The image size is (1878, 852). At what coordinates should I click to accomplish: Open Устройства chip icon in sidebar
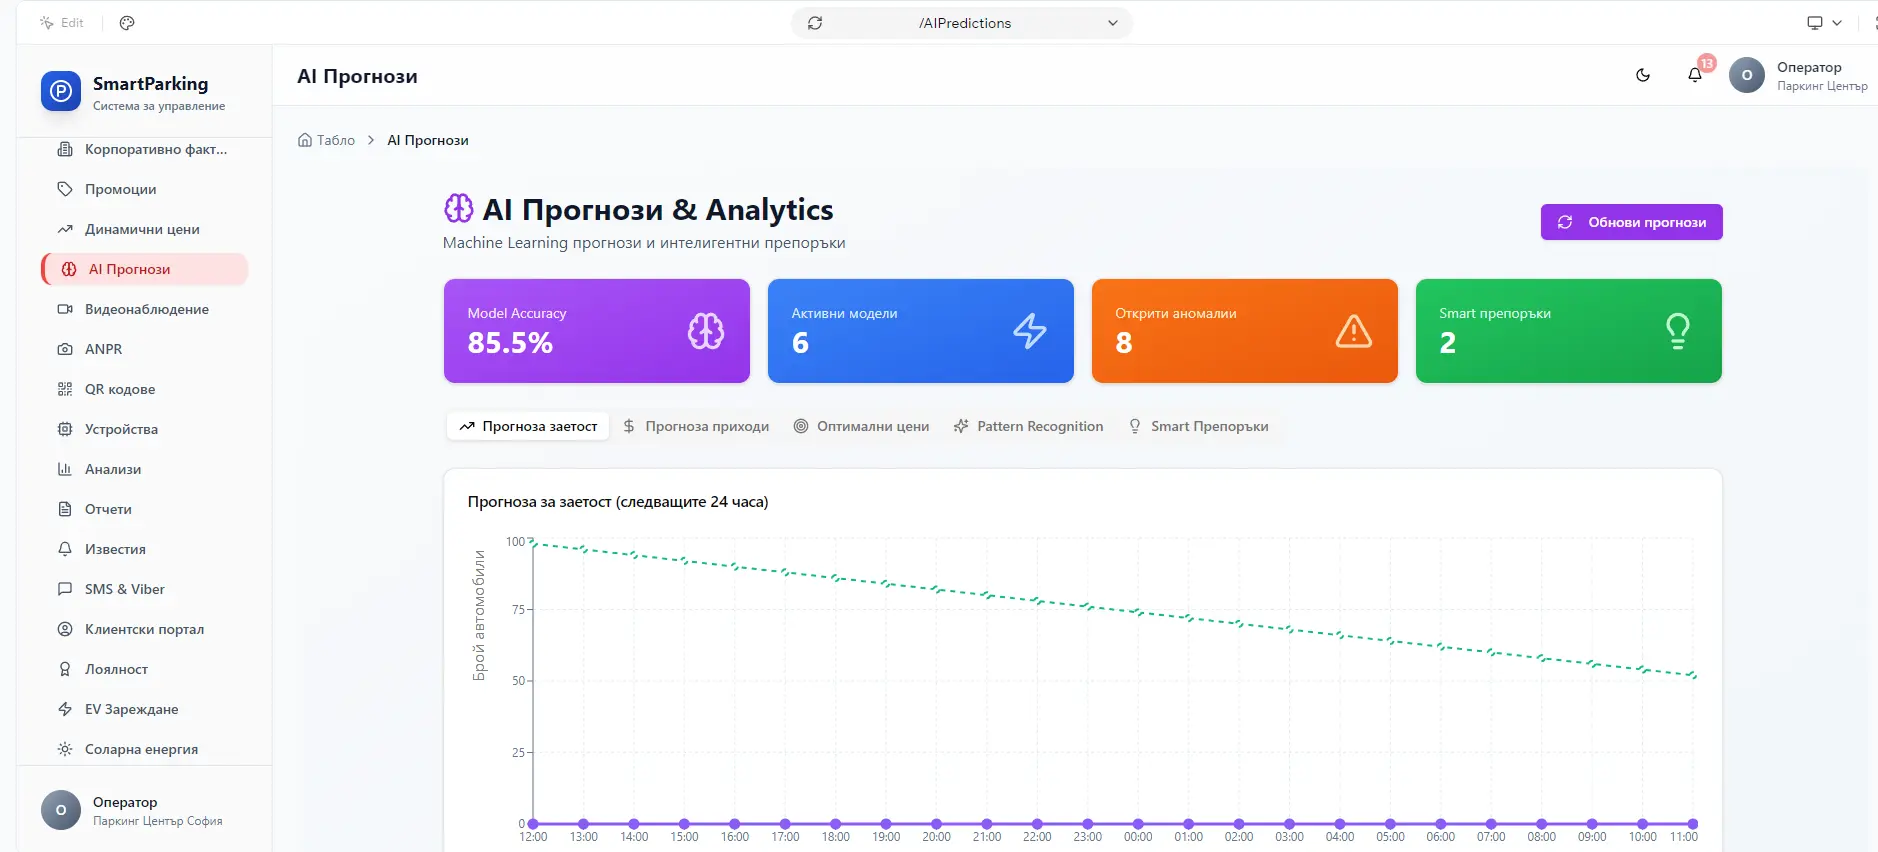pyautogui.click(x=65, y=429)
